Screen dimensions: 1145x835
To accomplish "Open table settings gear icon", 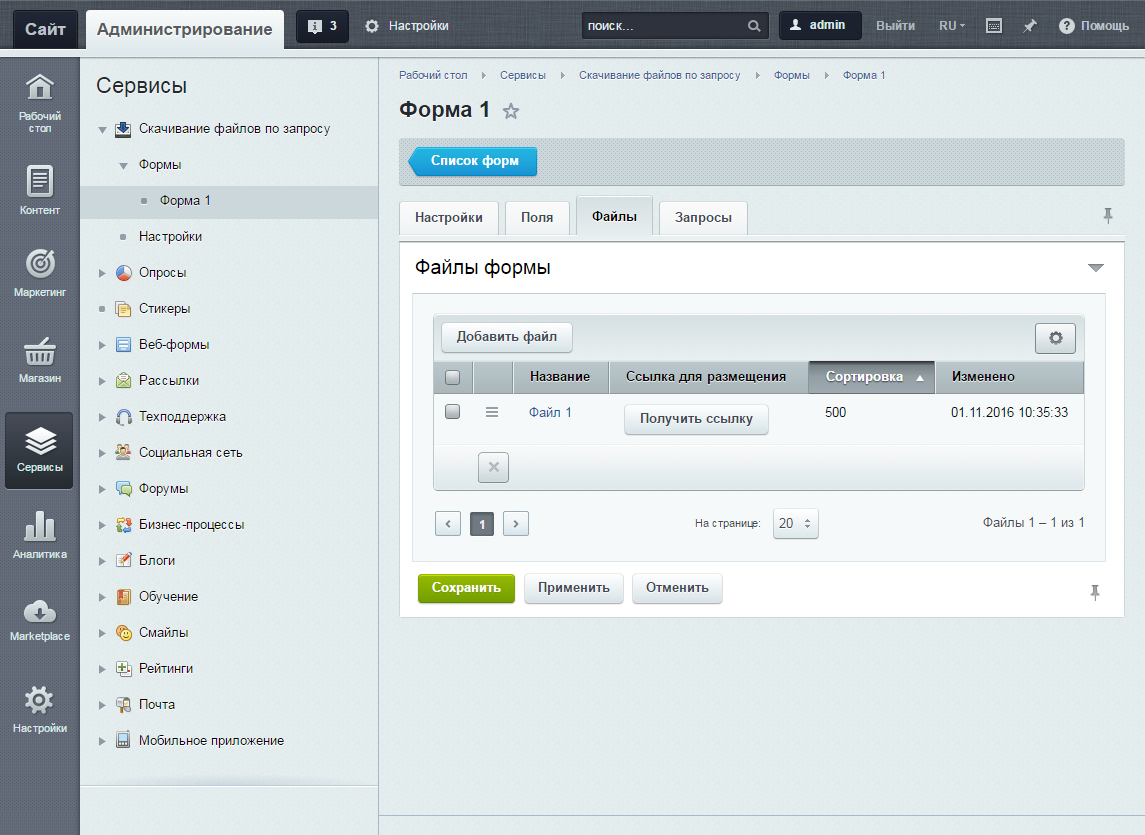I will (1055, 338).
